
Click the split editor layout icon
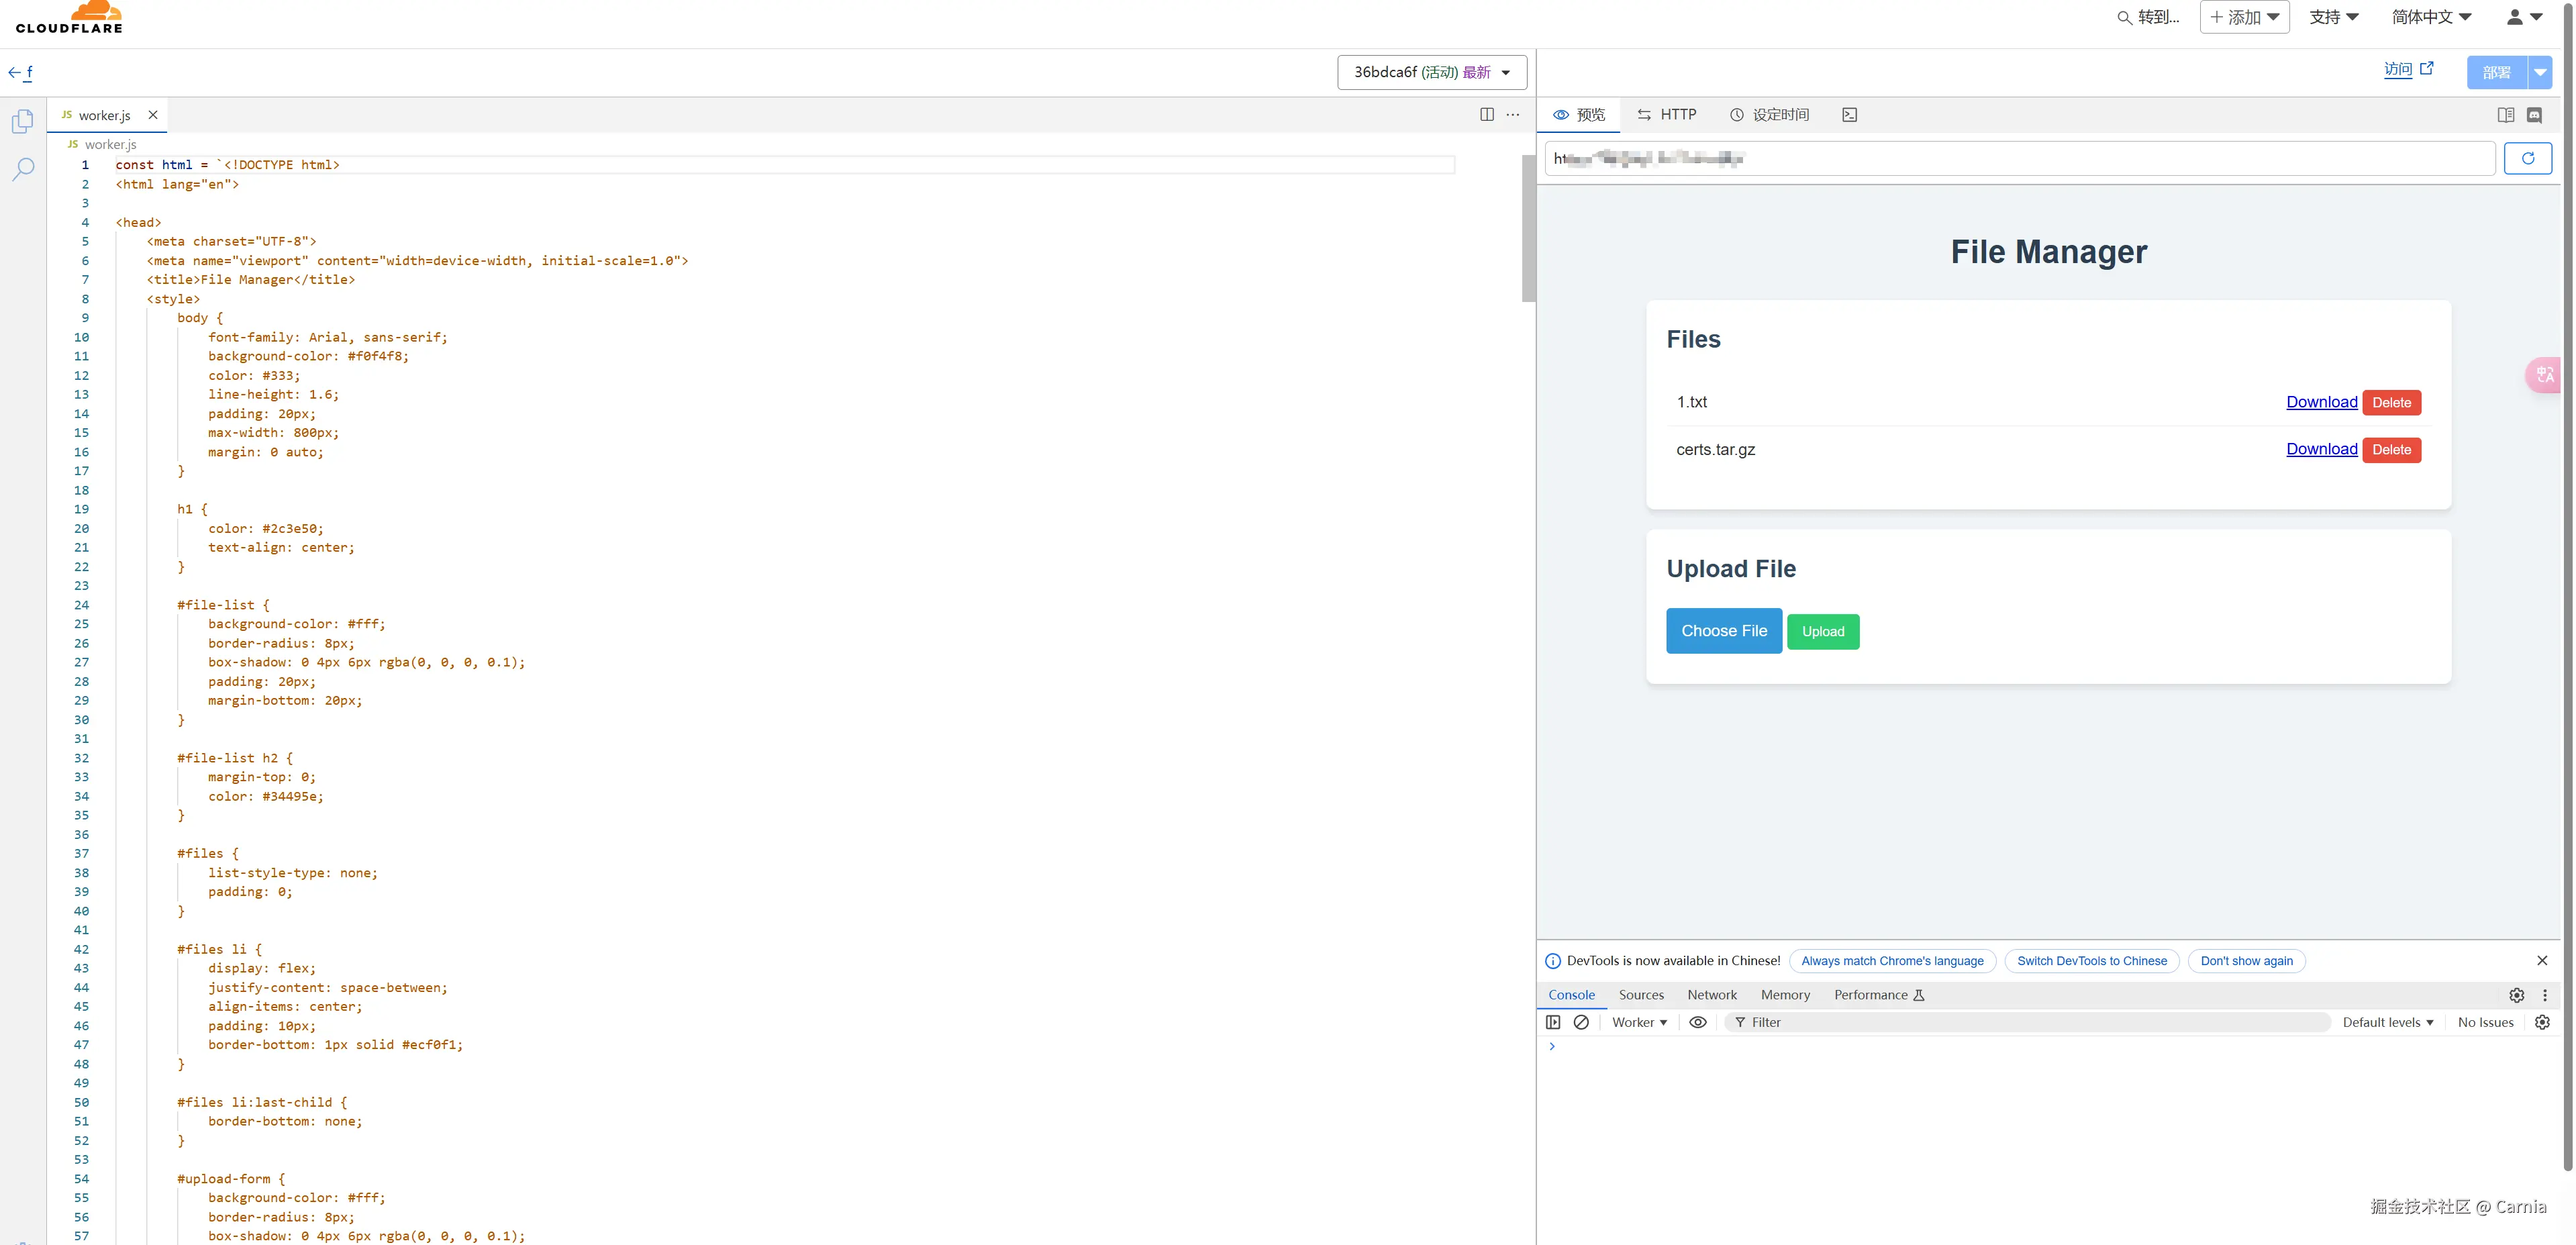pyautogui.click(x=1486, y=115)
